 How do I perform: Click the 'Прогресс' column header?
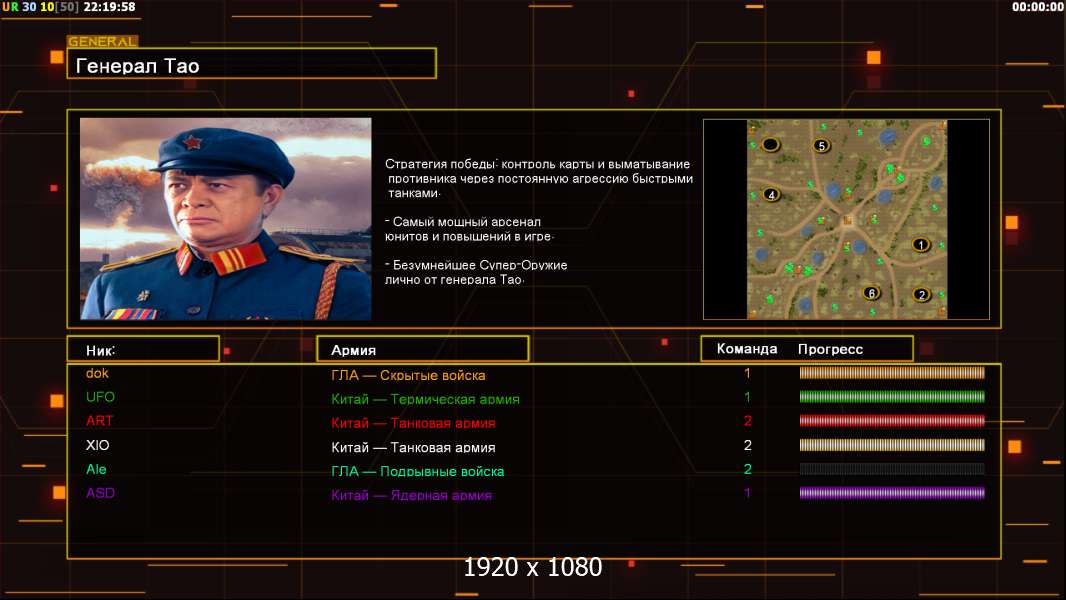830,349
